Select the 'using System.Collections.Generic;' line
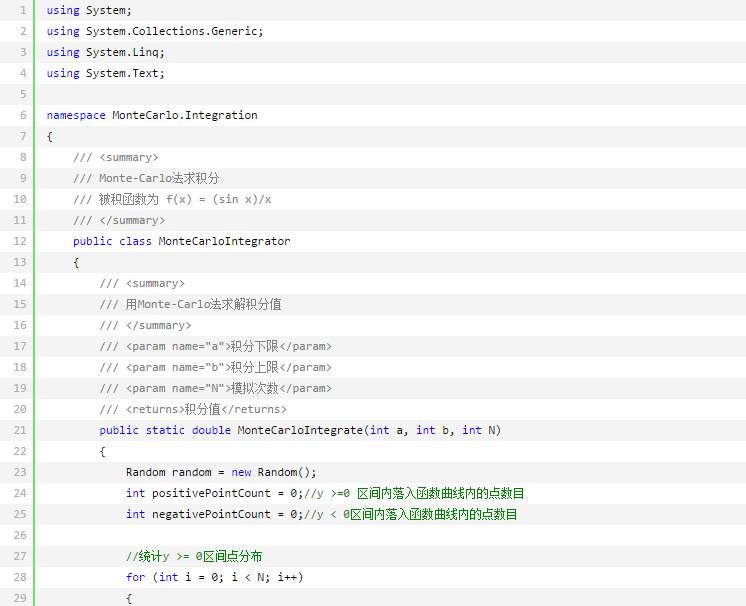The image size is (746, 606). pos(155,31)
